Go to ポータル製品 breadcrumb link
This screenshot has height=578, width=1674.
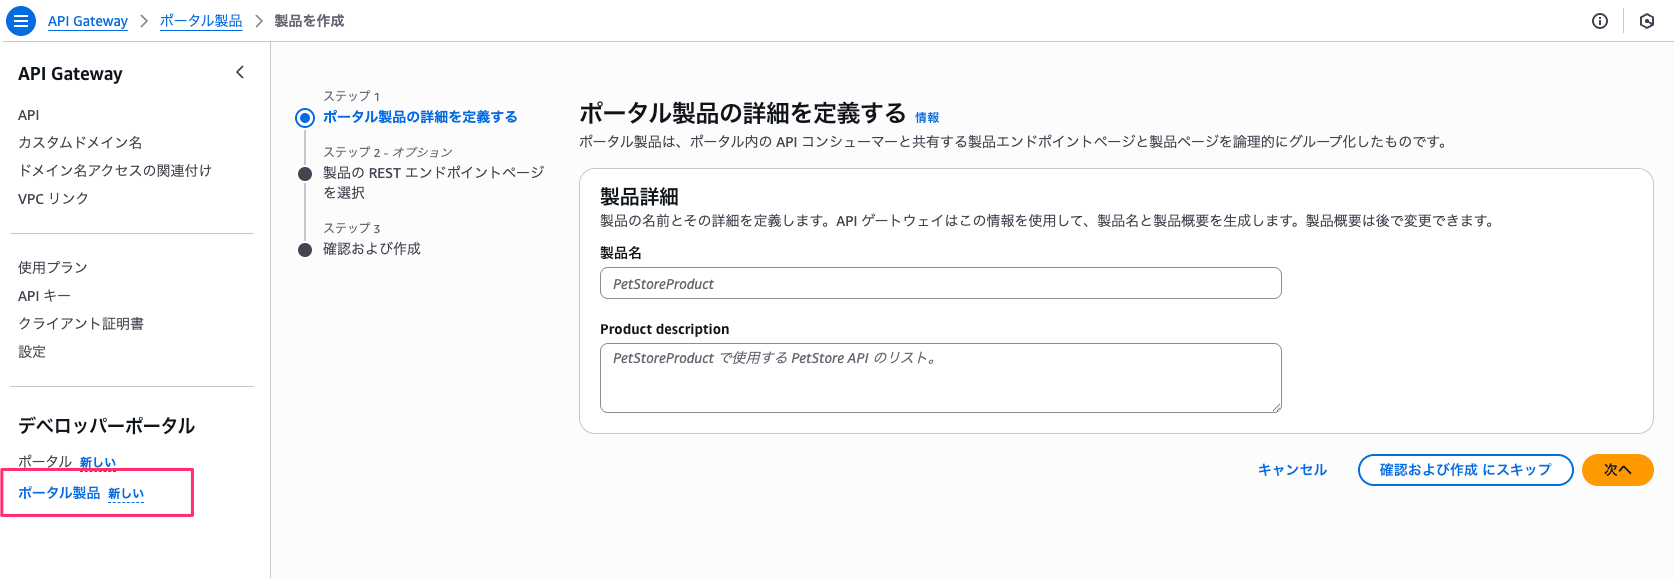pyautogui.click(x=201, y=21)
